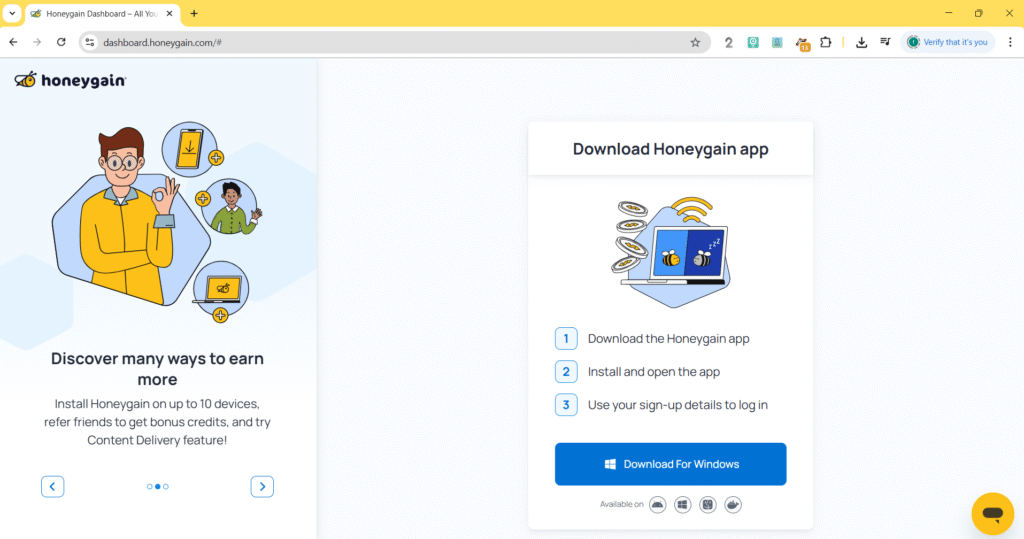Click 'Discover many ways to earn more' heading
This screenshot has width=1024, height=539.
(x=157, y=369)
